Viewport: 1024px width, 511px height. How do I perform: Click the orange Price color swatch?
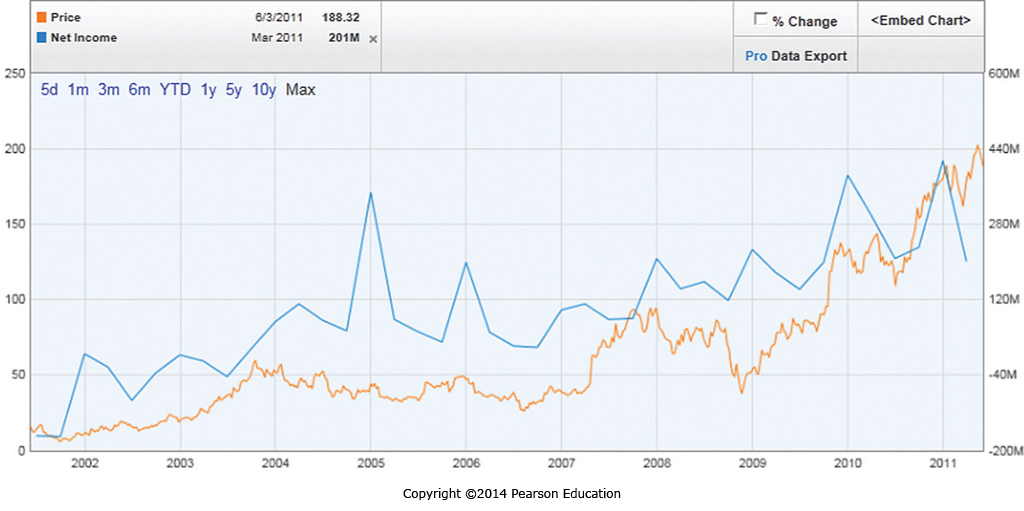click(40, 18)
